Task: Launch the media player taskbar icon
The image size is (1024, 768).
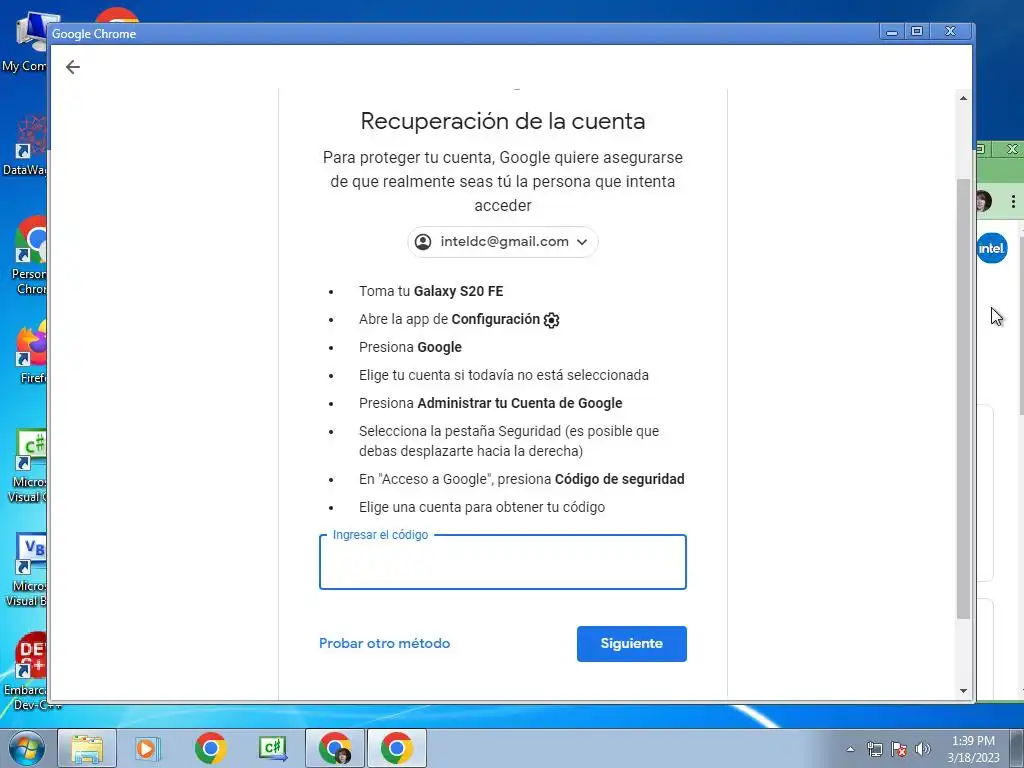Action: [148, 748]
